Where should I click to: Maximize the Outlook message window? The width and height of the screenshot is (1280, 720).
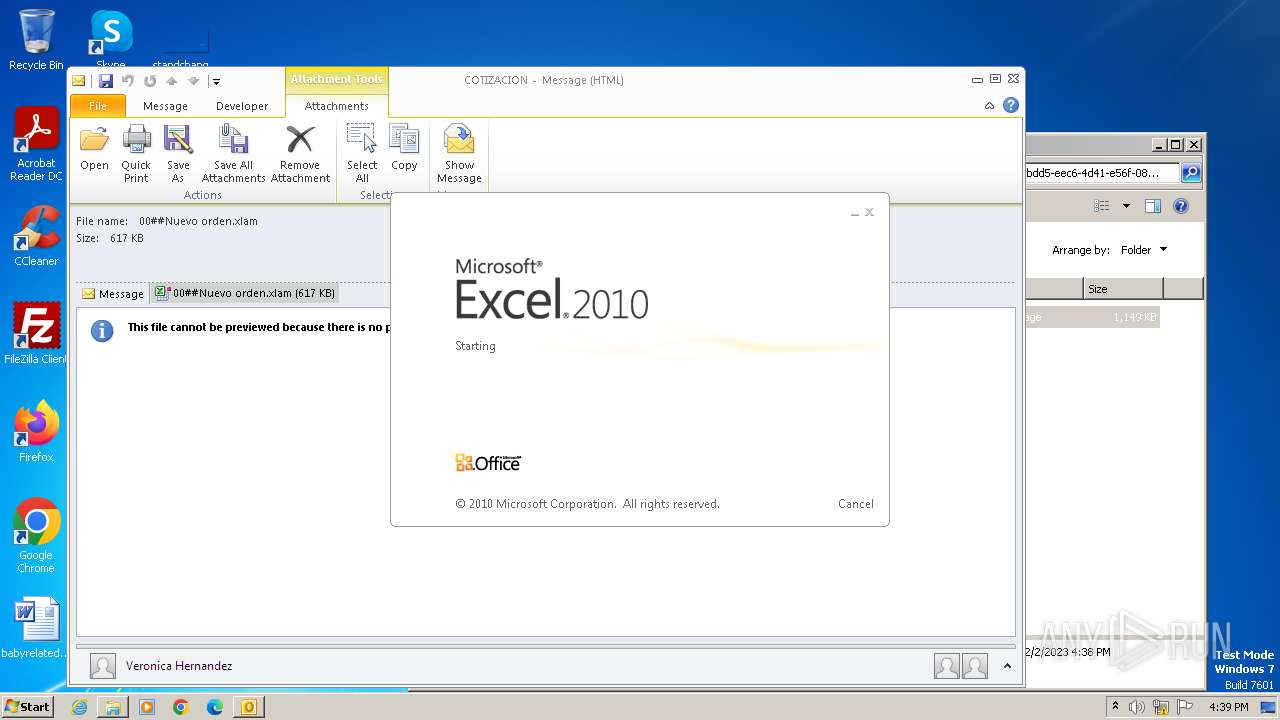click(x=995, y=80)
